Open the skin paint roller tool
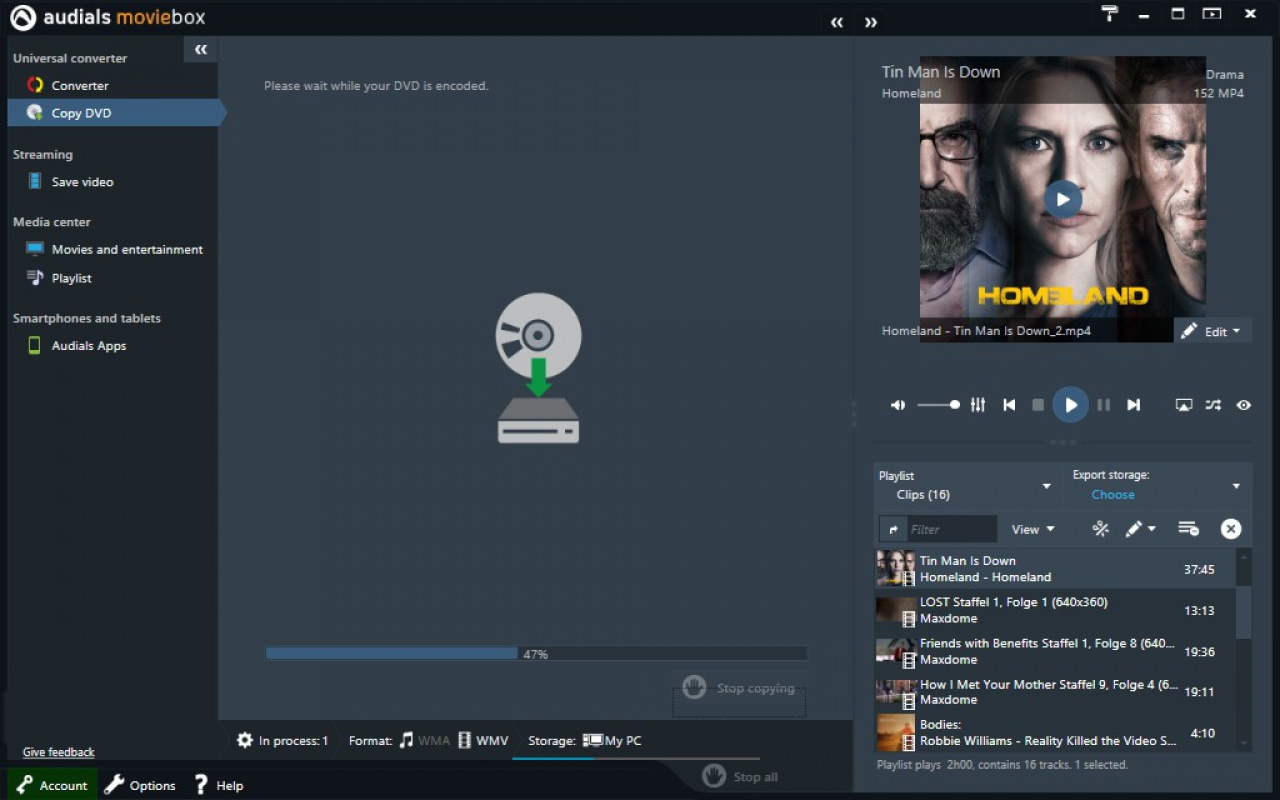 coord(1110,14)
